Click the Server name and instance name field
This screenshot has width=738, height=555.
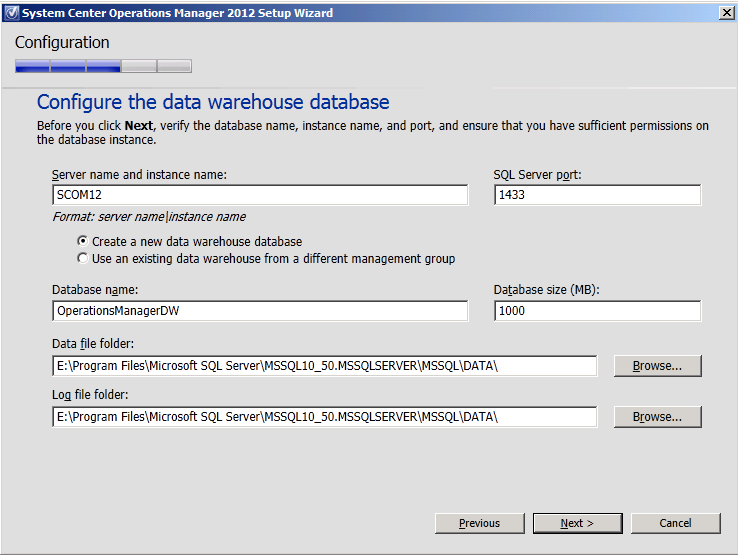[260, 195]
